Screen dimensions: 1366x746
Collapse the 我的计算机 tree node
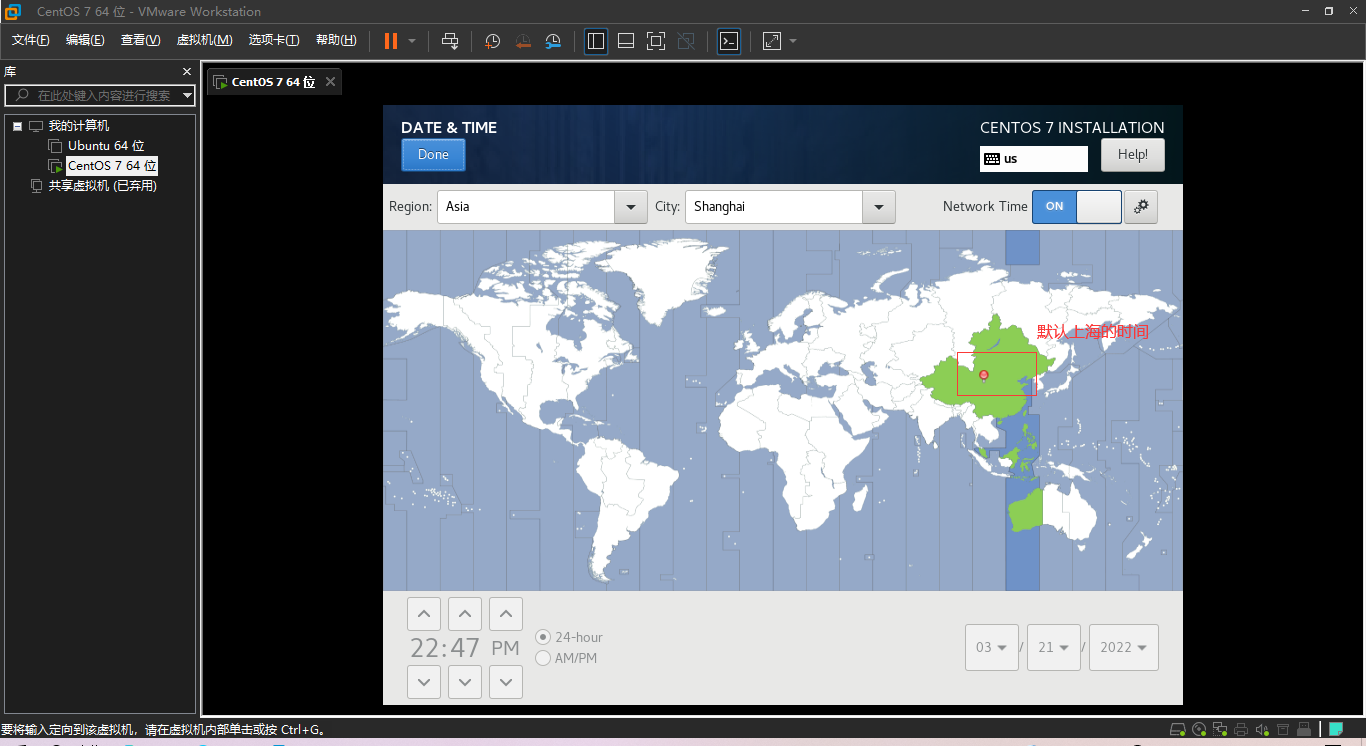click(17, 126)
